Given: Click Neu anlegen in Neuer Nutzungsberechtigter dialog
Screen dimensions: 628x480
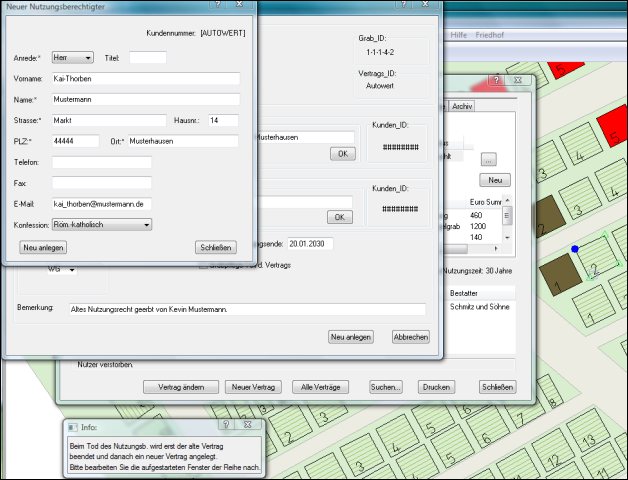Looking at the screenshot, I should tap(43, 248).
